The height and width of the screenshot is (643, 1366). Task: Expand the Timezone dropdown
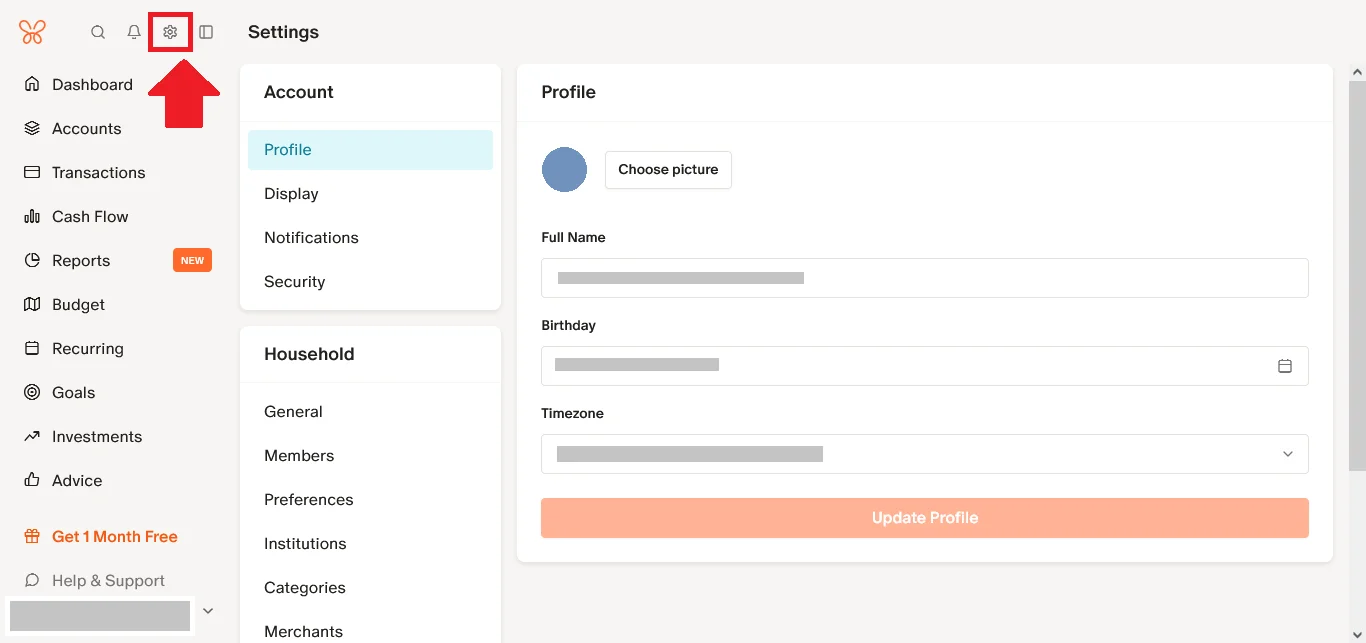1287,454
